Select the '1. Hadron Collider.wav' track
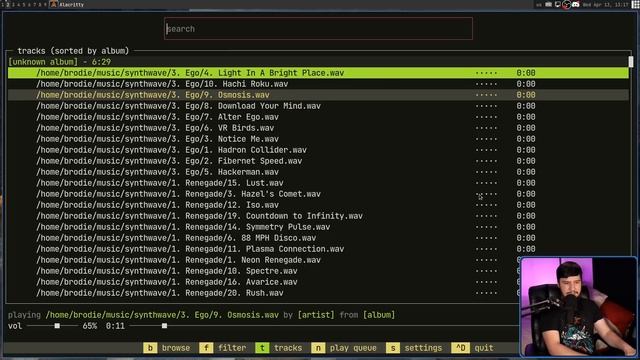Image resolution: width=640 pixels, height=360 pixels. pos(318,150)
